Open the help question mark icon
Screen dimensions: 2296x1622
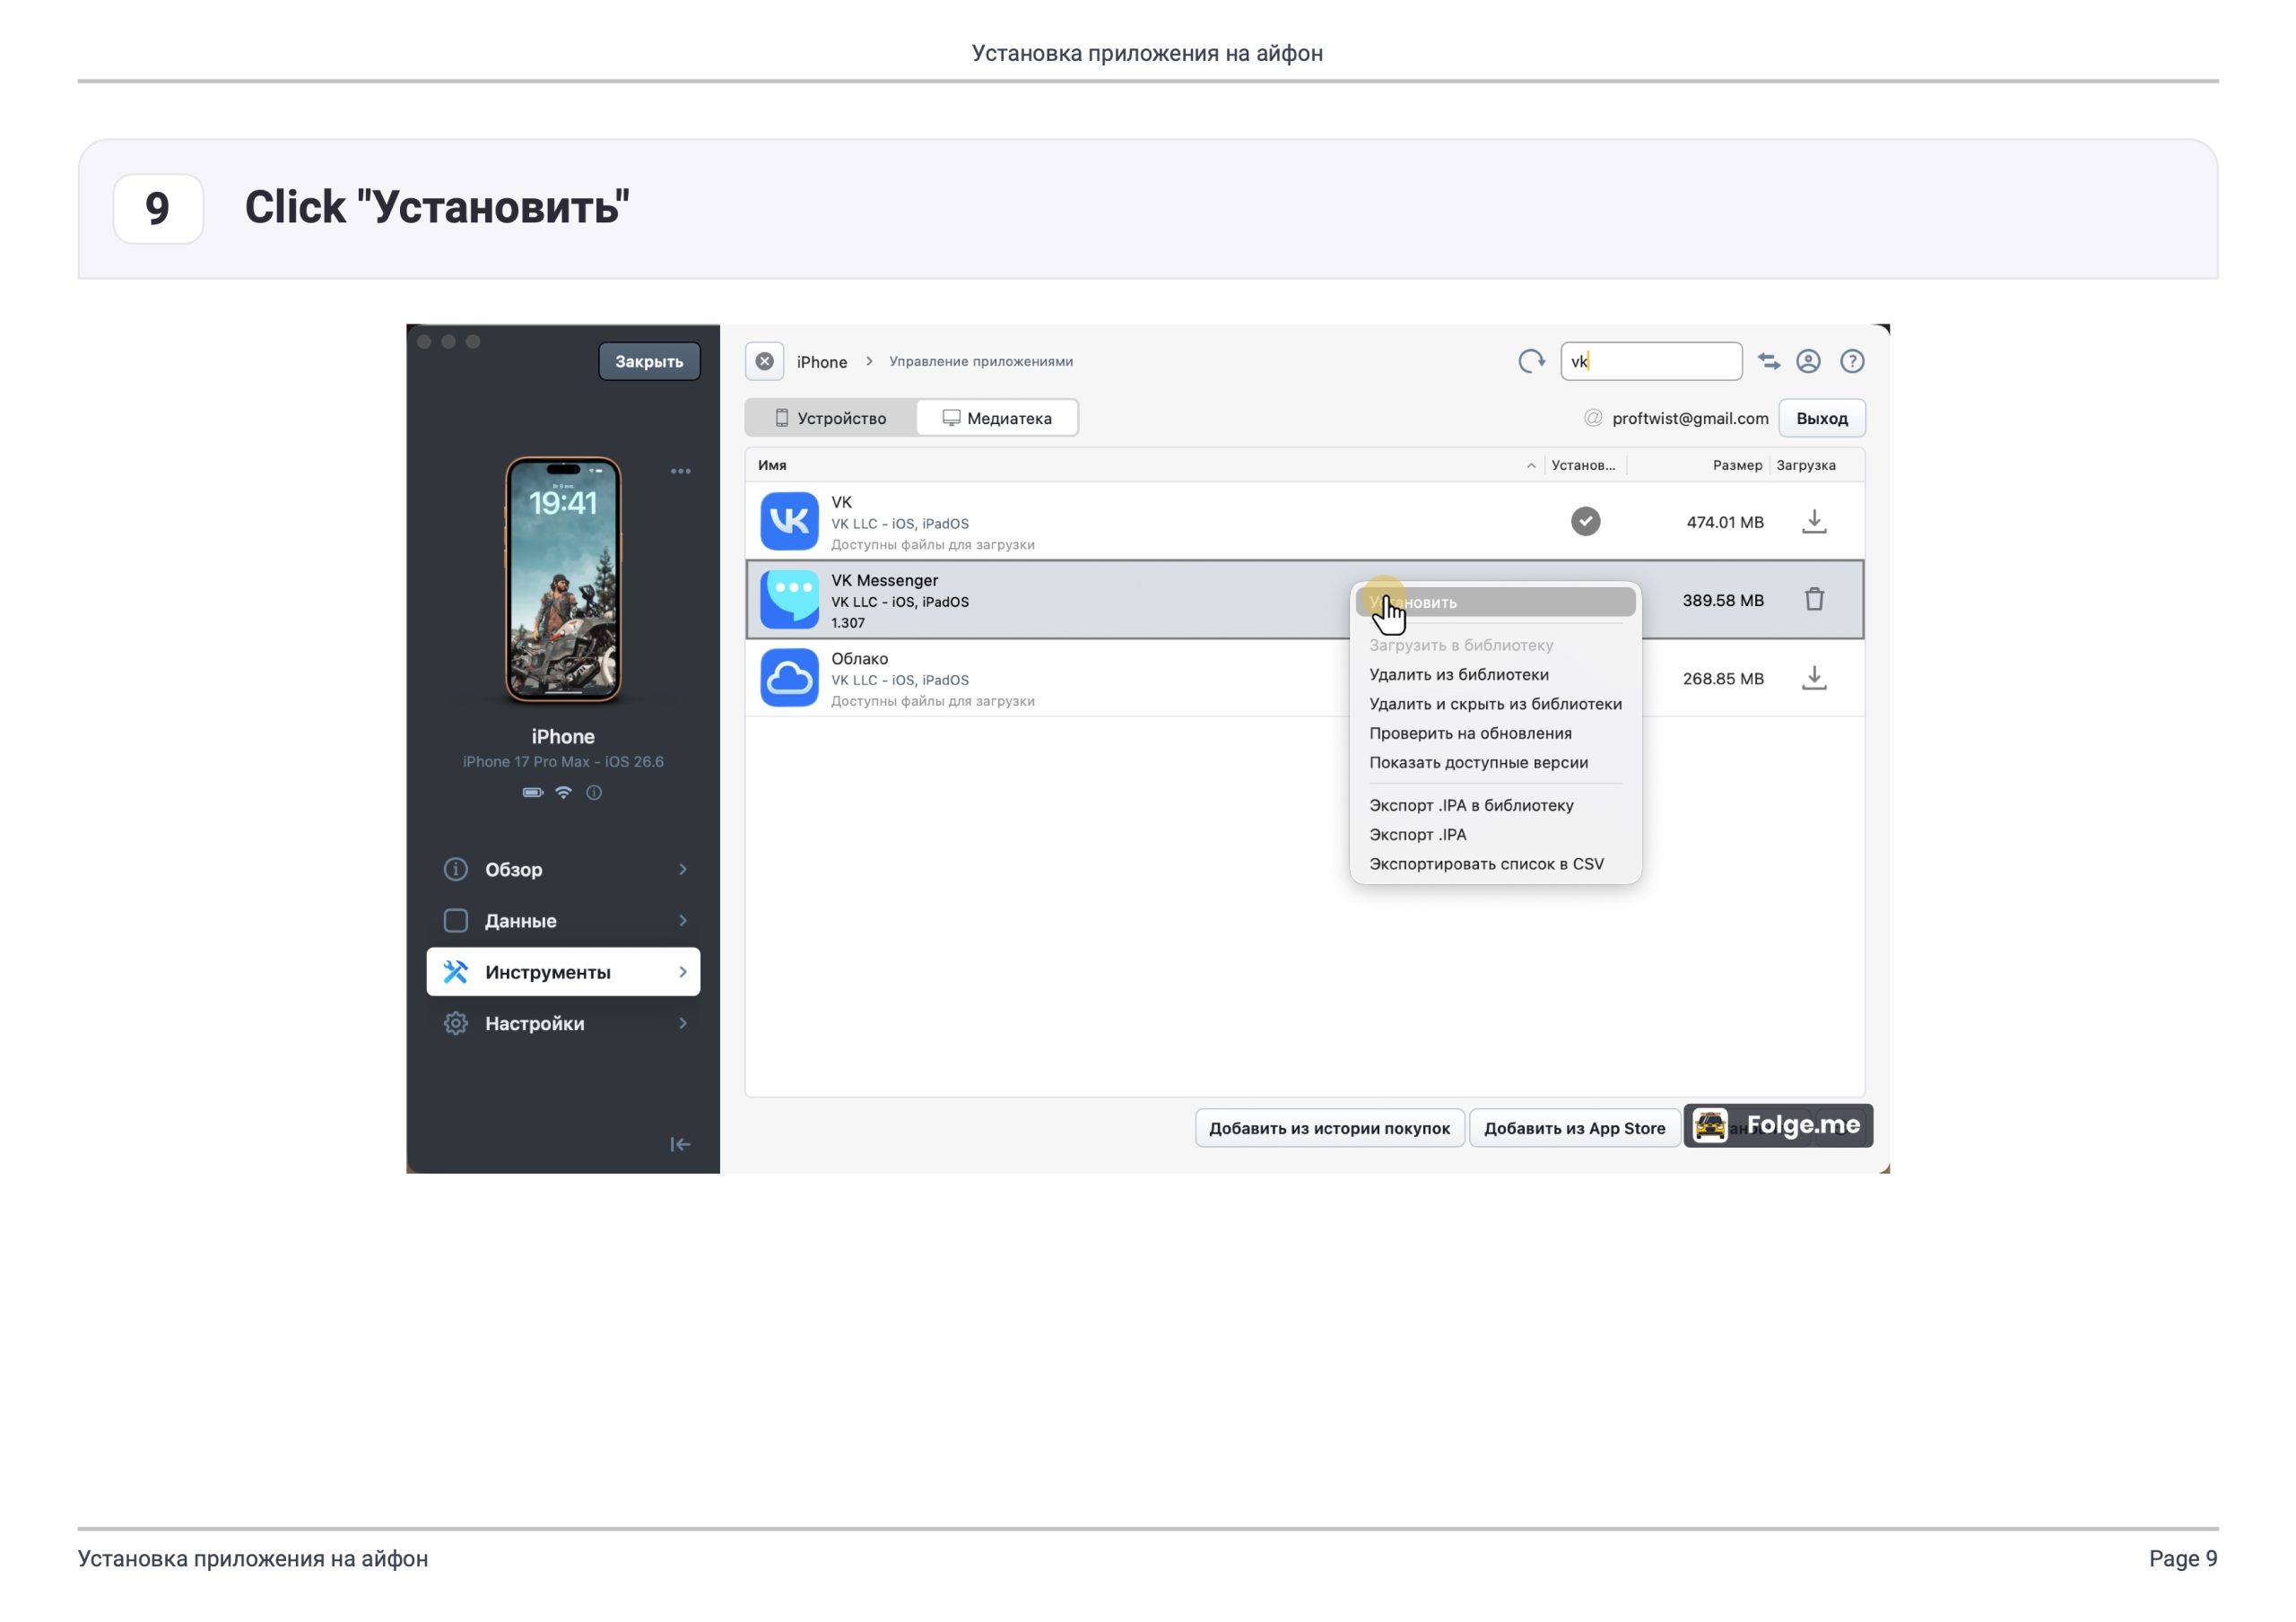coord(1852,361)
